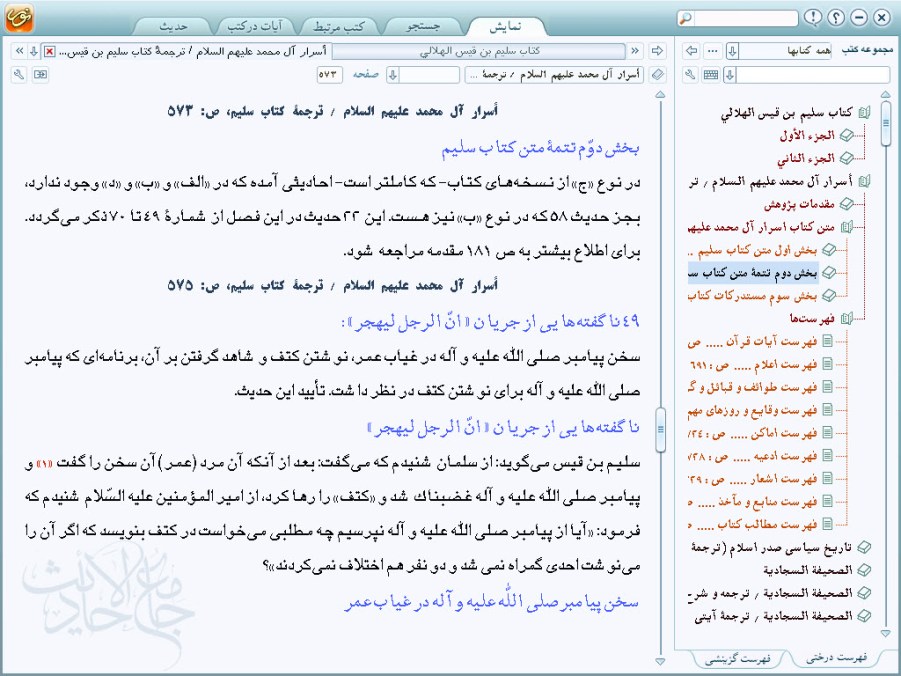Open فهرست اشعار index
The height and width of the screenshot is (676, 901).
tap(752, 479)
